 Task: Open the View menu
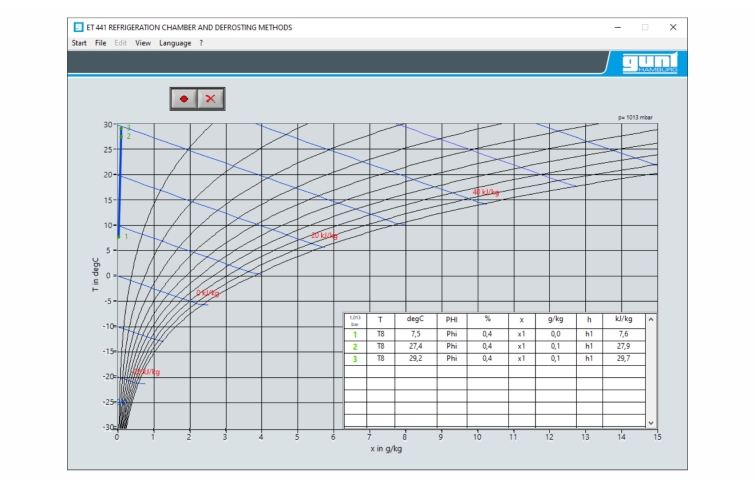(143, 43)
